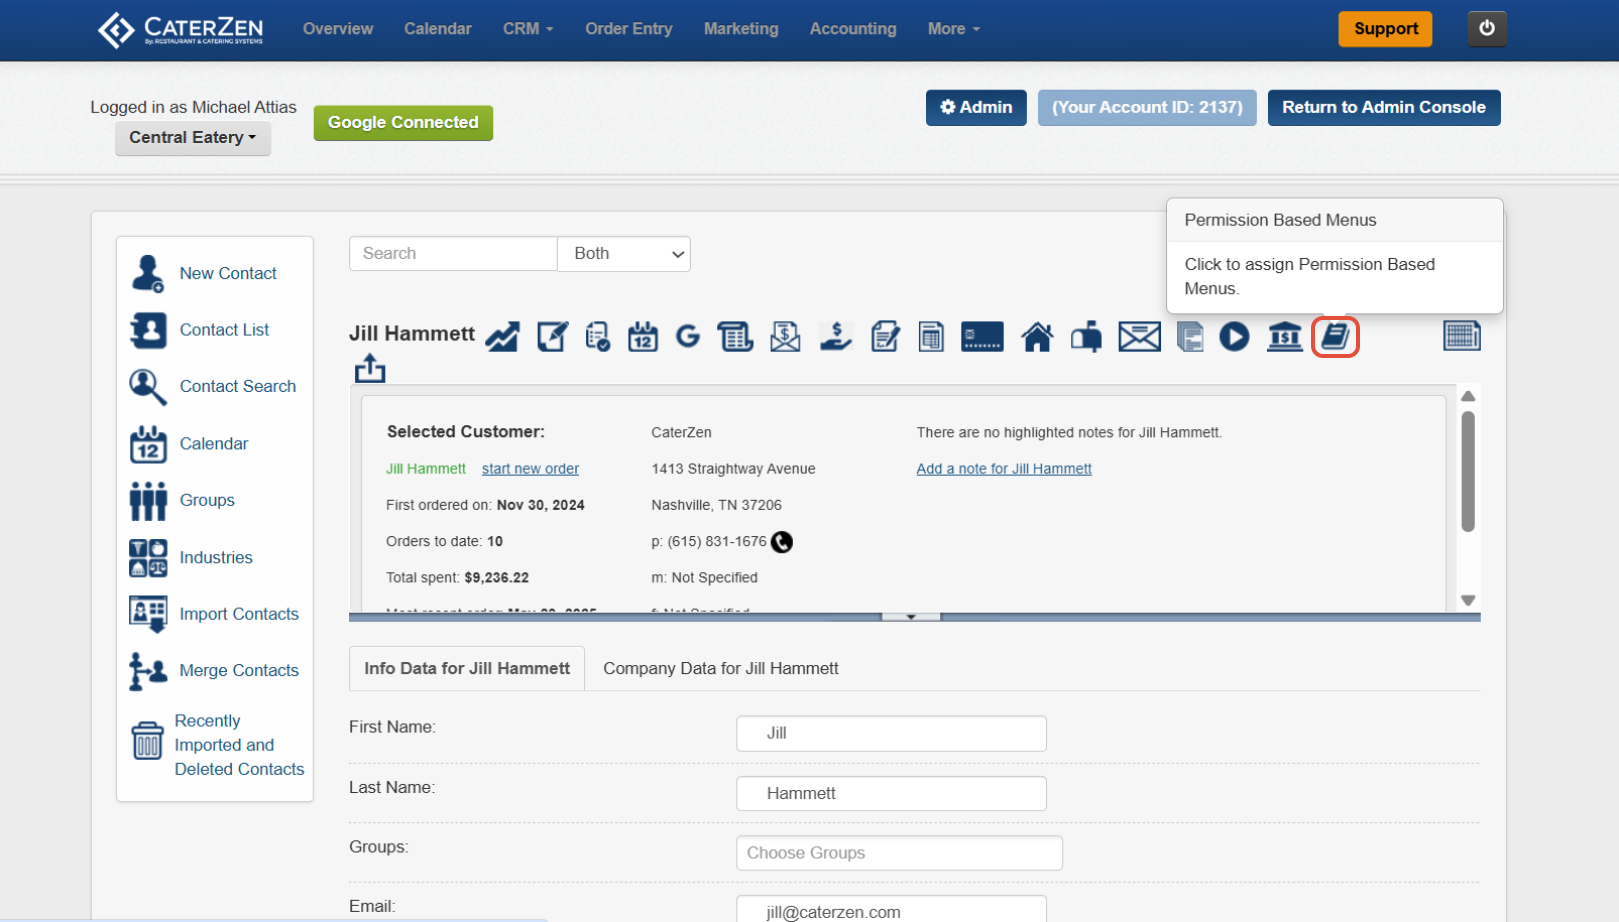Open Merge Contacts in sidebar

click(239, 670)
